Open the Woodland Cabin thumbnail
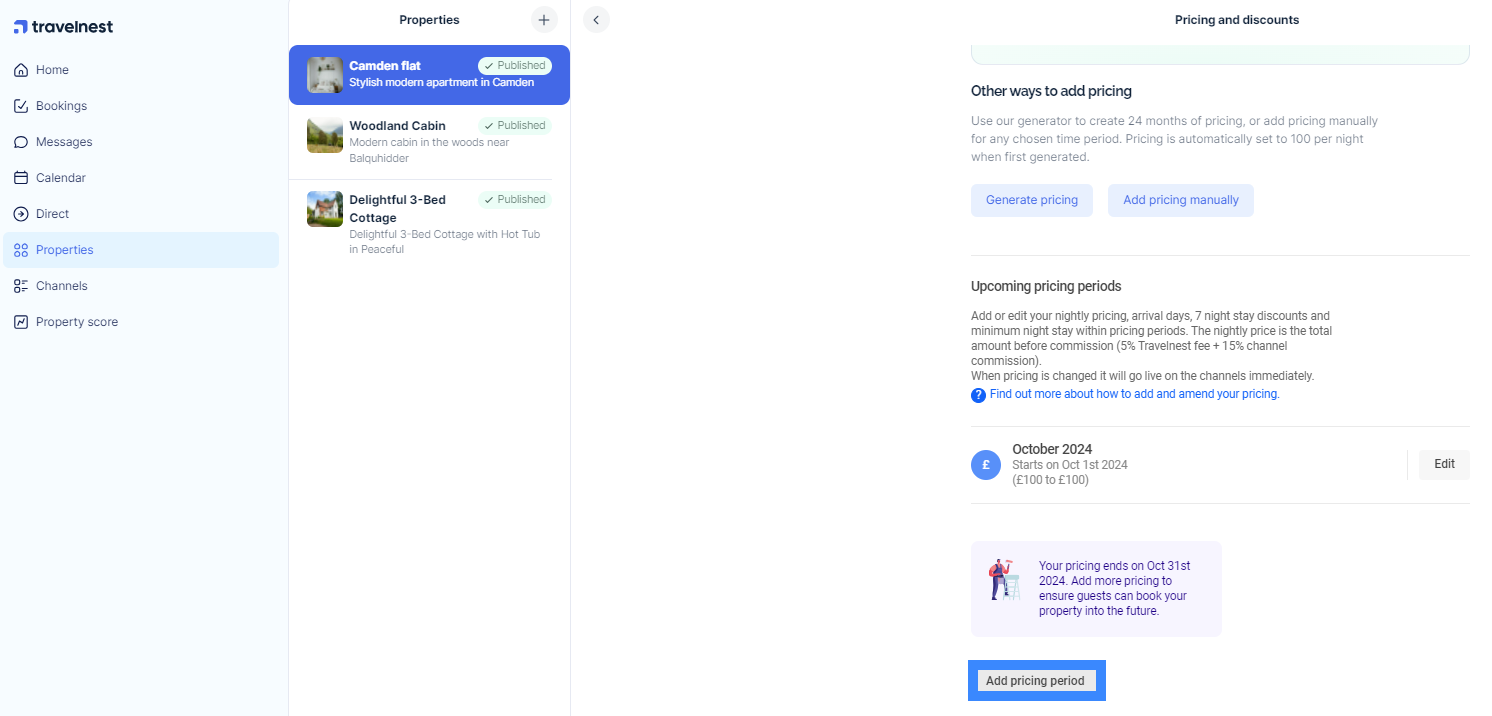Screen dimensions: 1492x716 coord(325,135)
